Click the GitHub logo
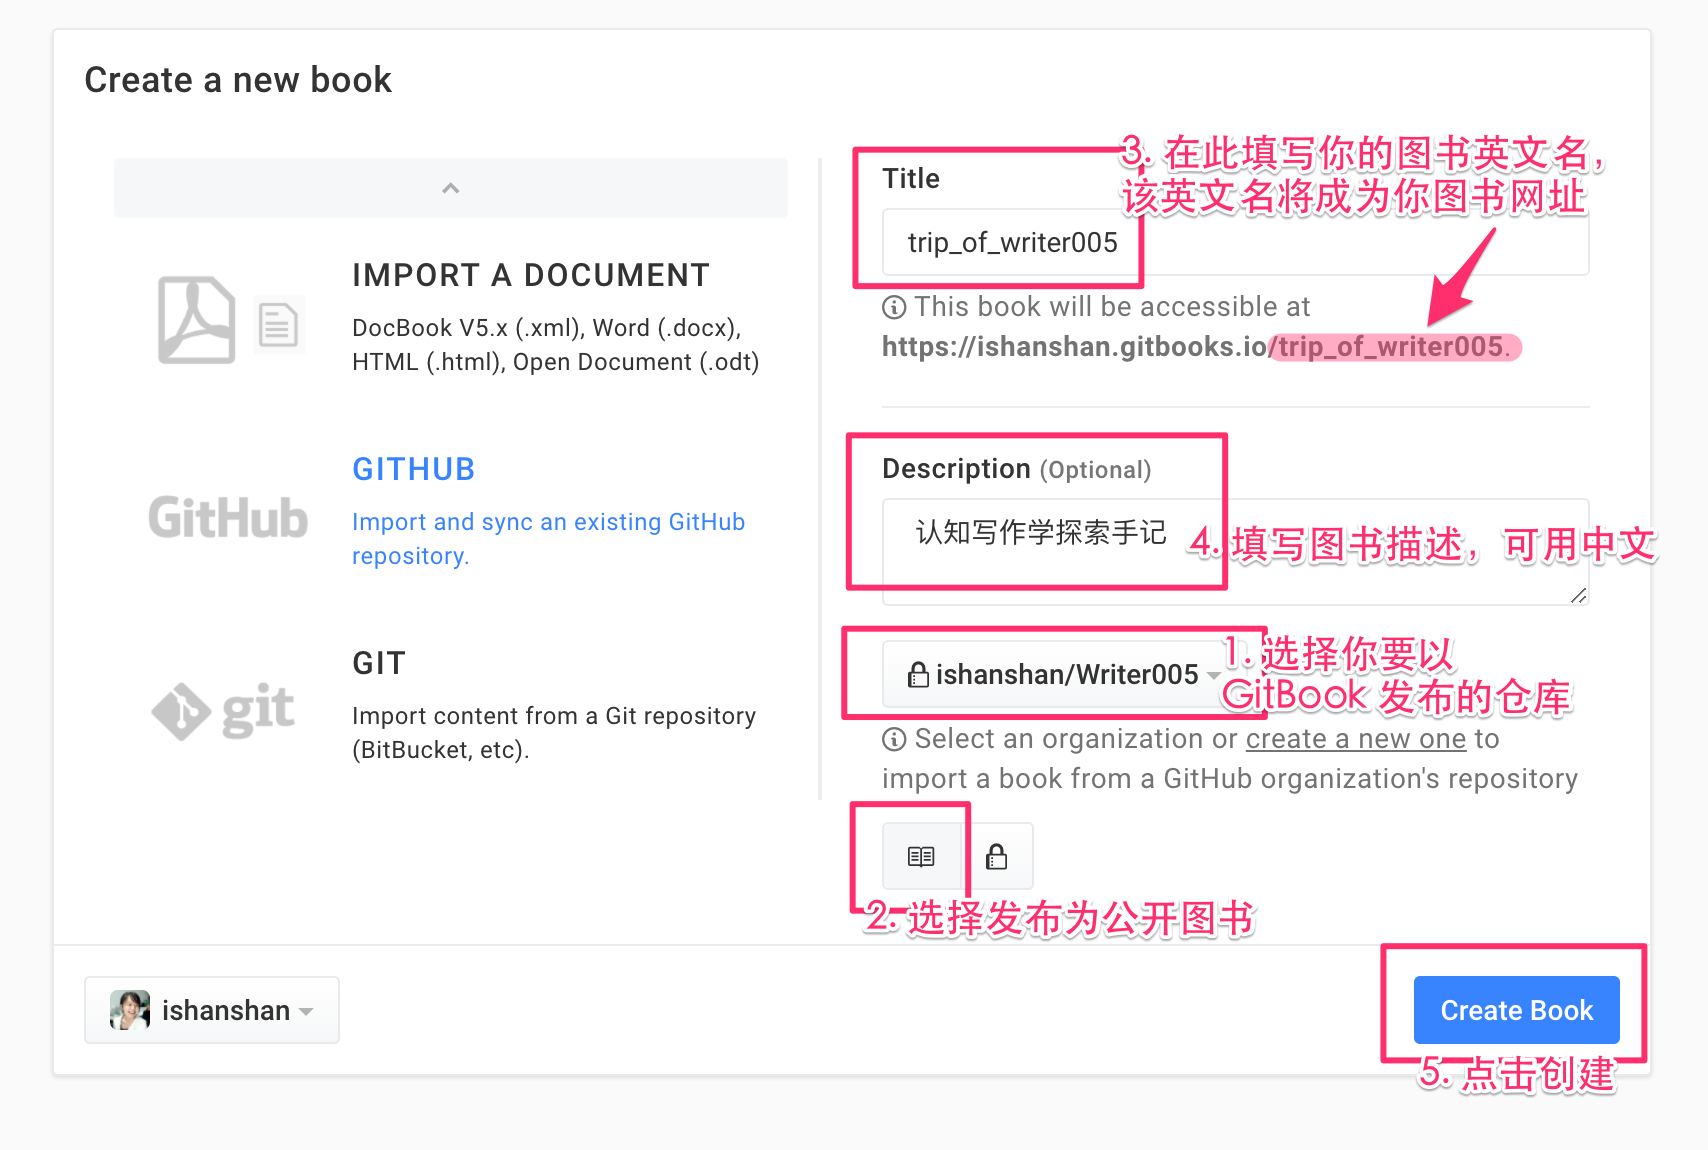This screenshot has width=1708, height=1150. tap(228, 518)
